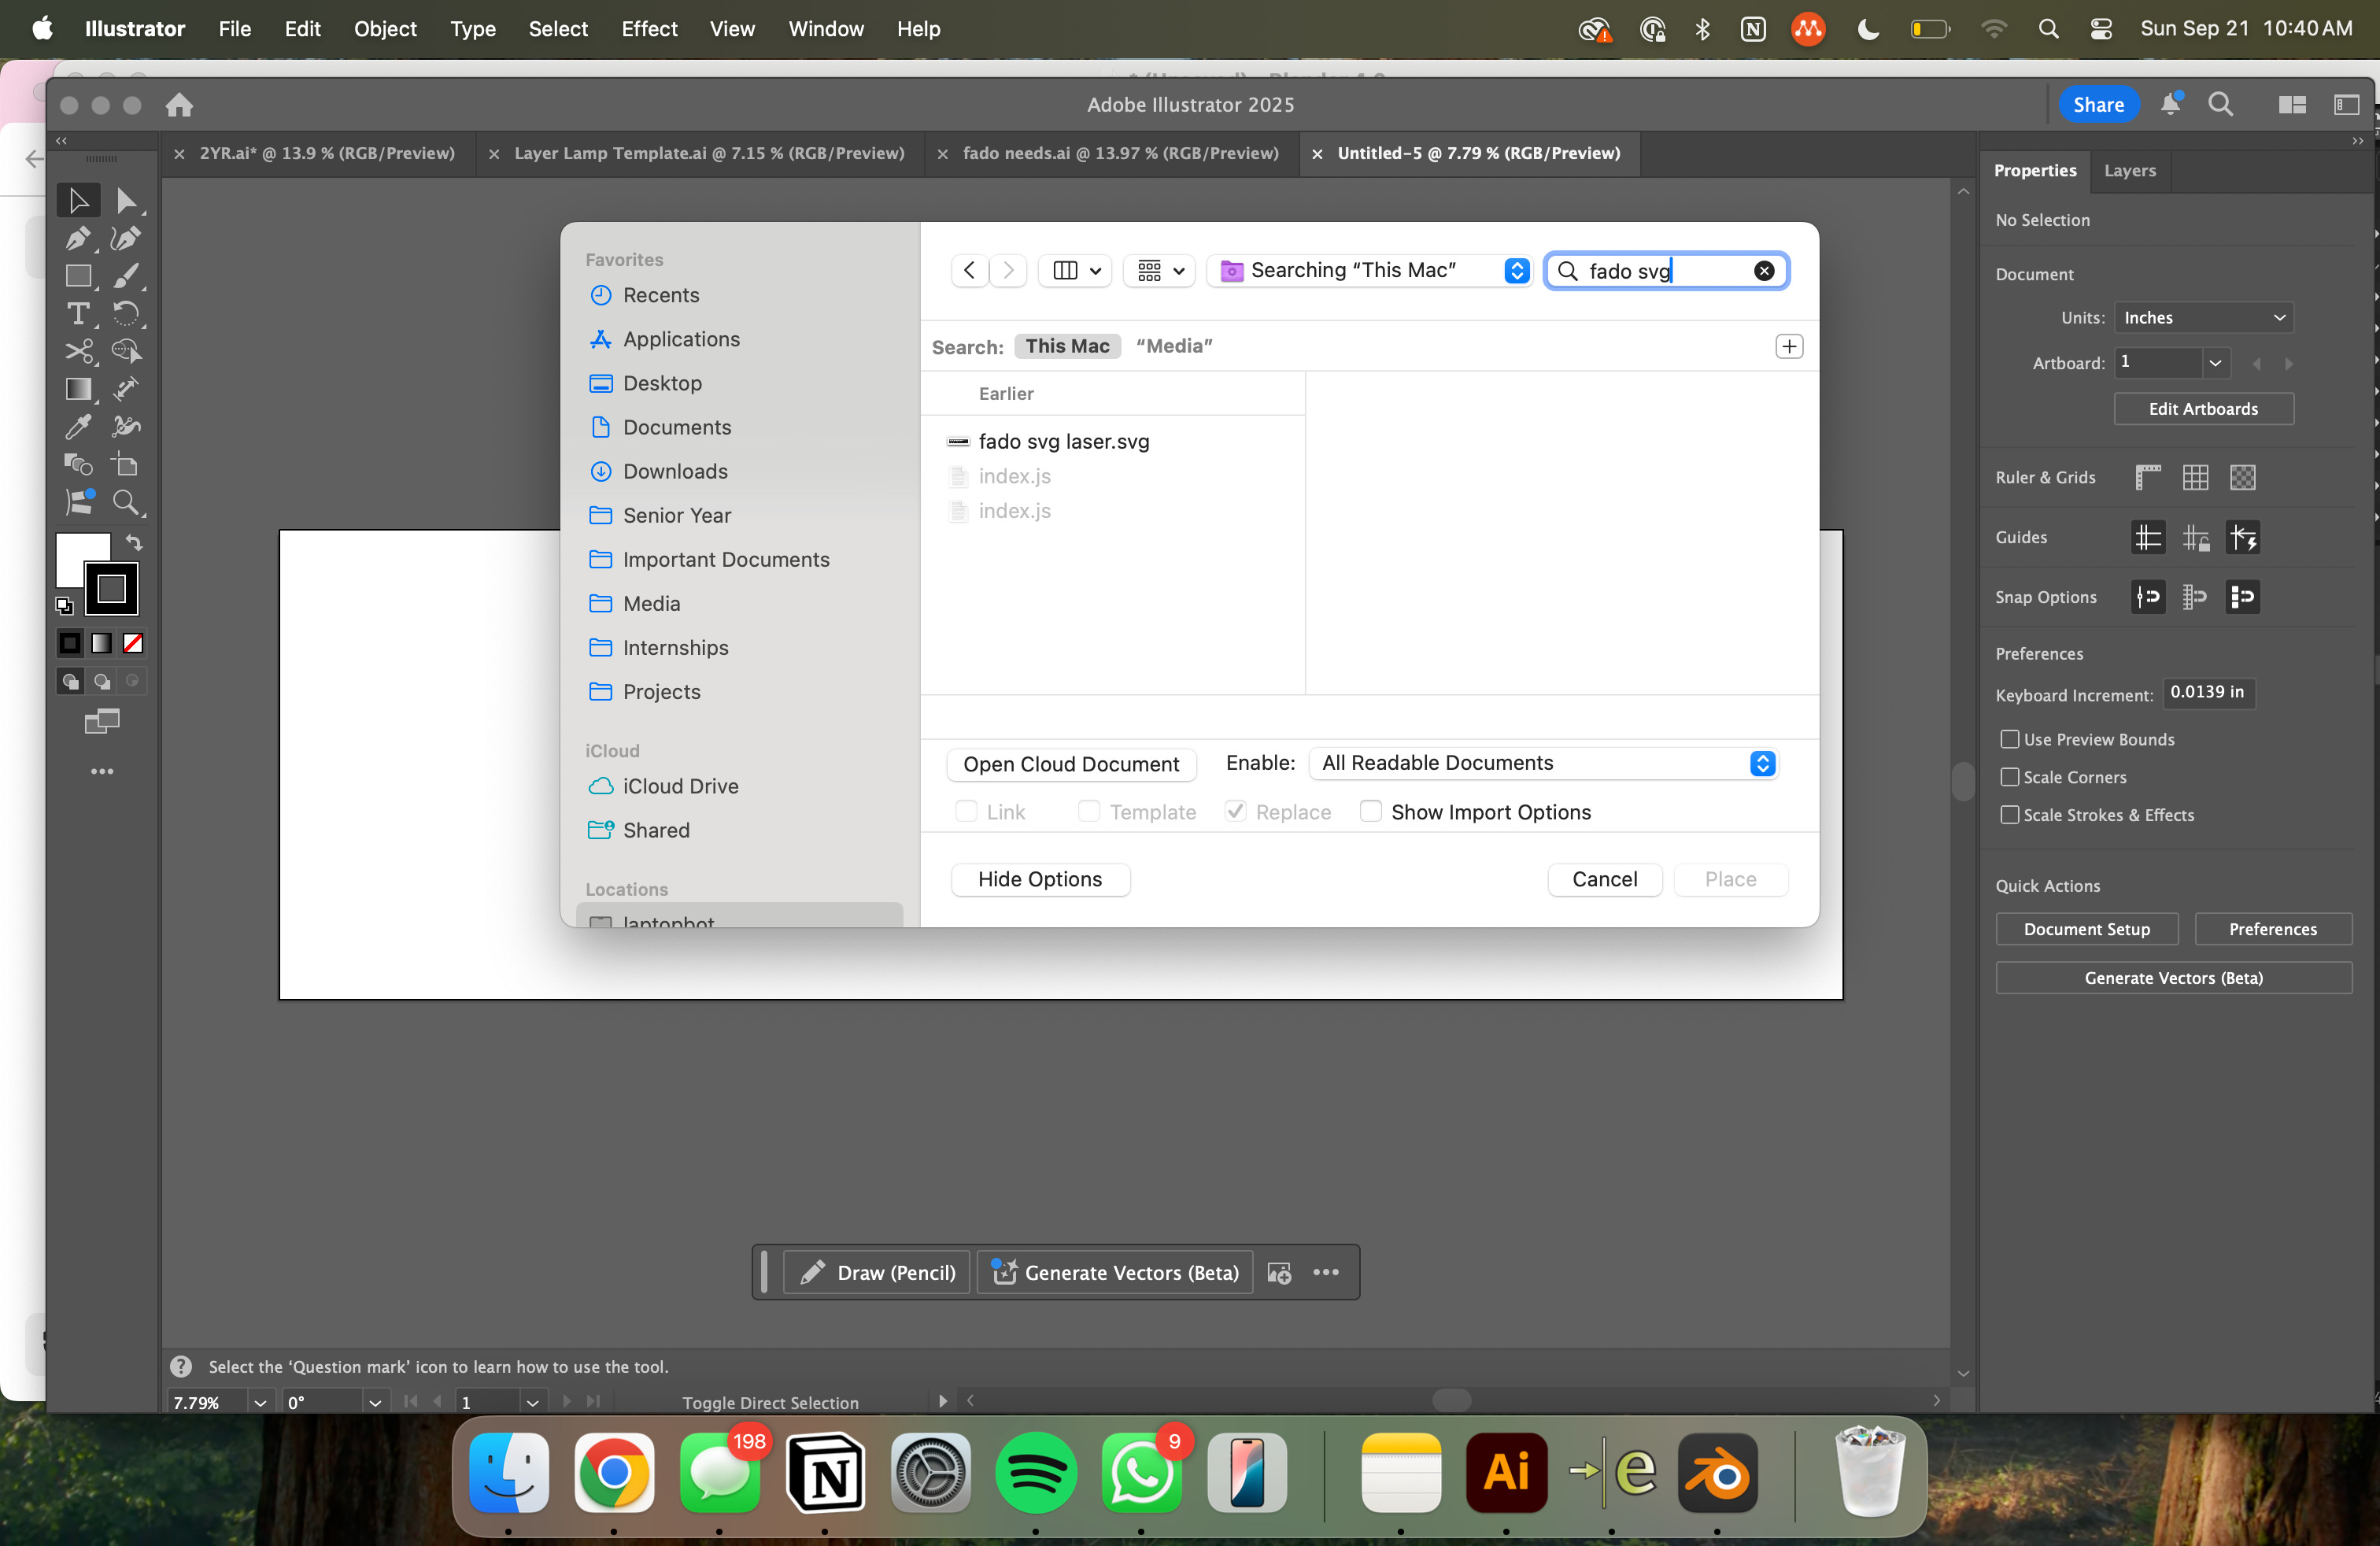Click the Open Cloud Document button
The height and width of the screenshot is (1546, 2380).
(1071, 764)
